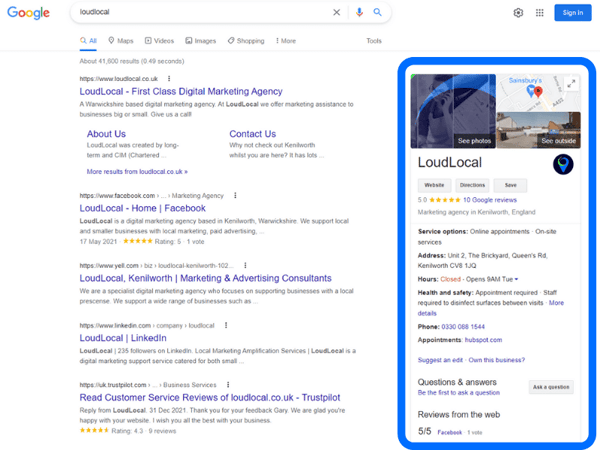Switch to the Maps tab
The height and width of the screenshot is (450, 600).
[x=121, y=41]
